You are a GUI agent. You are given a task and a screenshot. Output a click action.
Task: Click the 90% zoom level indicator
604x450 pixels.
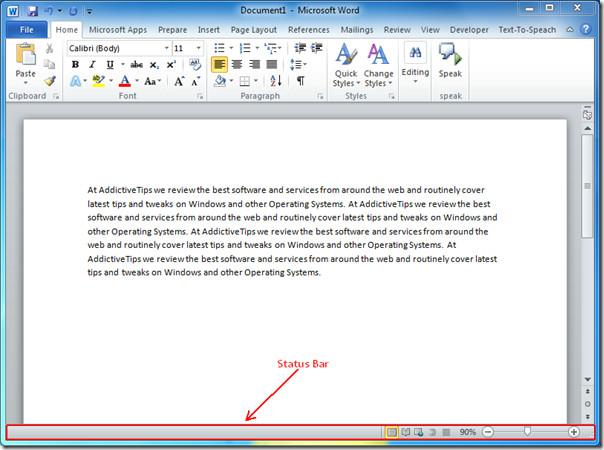tap(467, 432)
